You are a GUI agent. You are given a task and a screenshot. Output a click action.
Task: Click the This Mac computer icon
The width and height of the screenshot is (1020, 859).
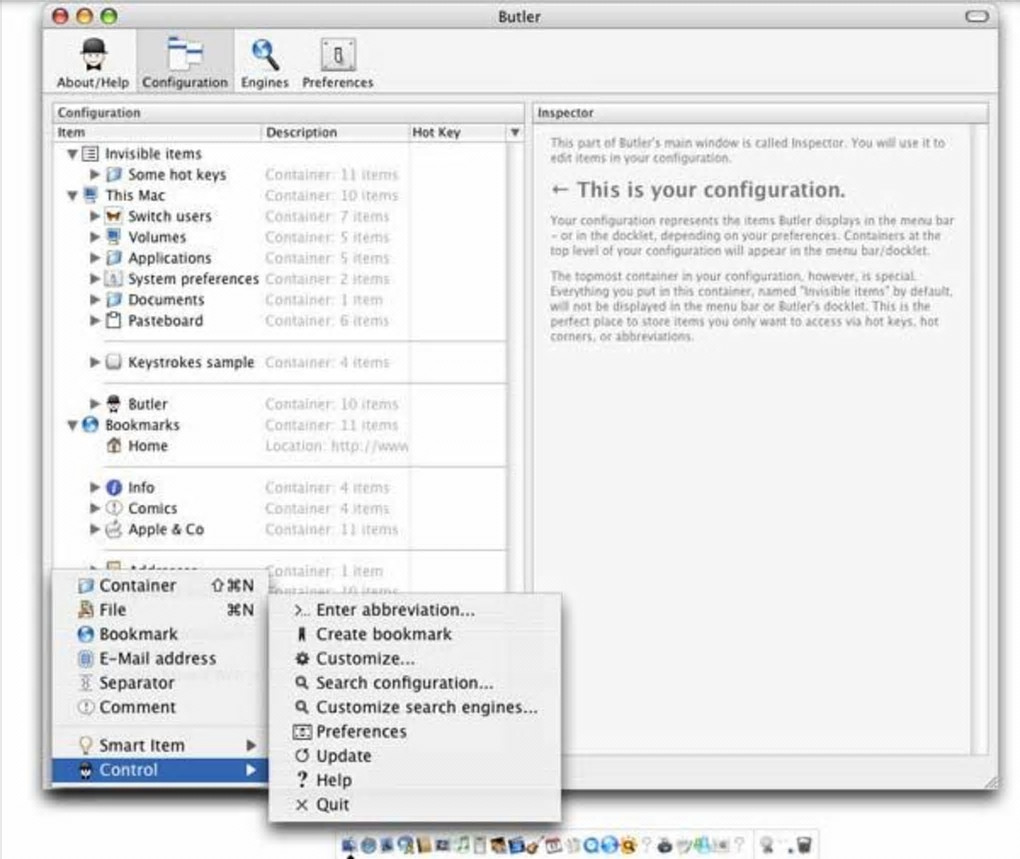[x=91, y=195]
